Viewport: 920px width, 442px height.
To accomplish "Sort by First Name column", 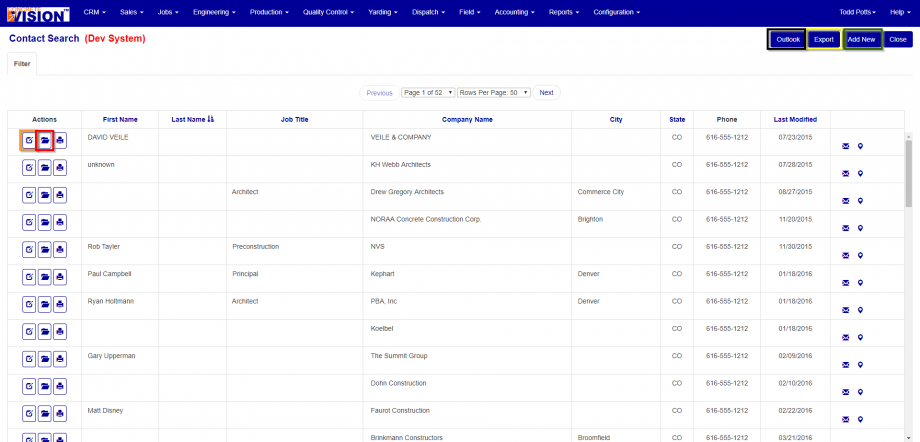I will 120,119.
